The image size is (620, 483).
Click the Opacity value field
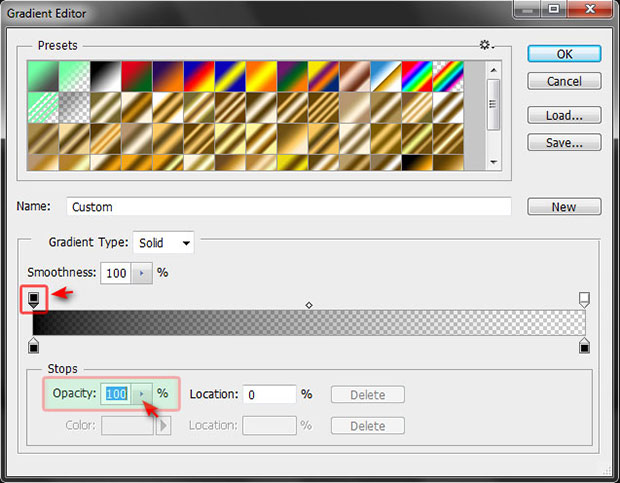tap(116, 394)
